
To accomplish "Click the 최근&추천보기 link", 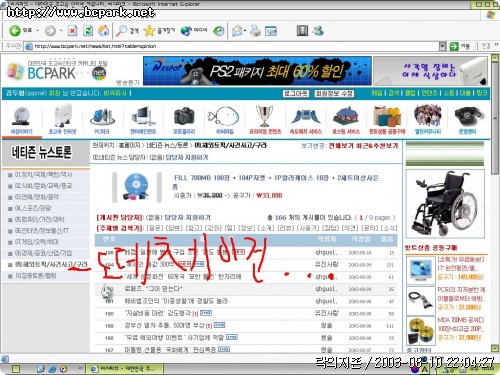I will click(x=377, y=146).
